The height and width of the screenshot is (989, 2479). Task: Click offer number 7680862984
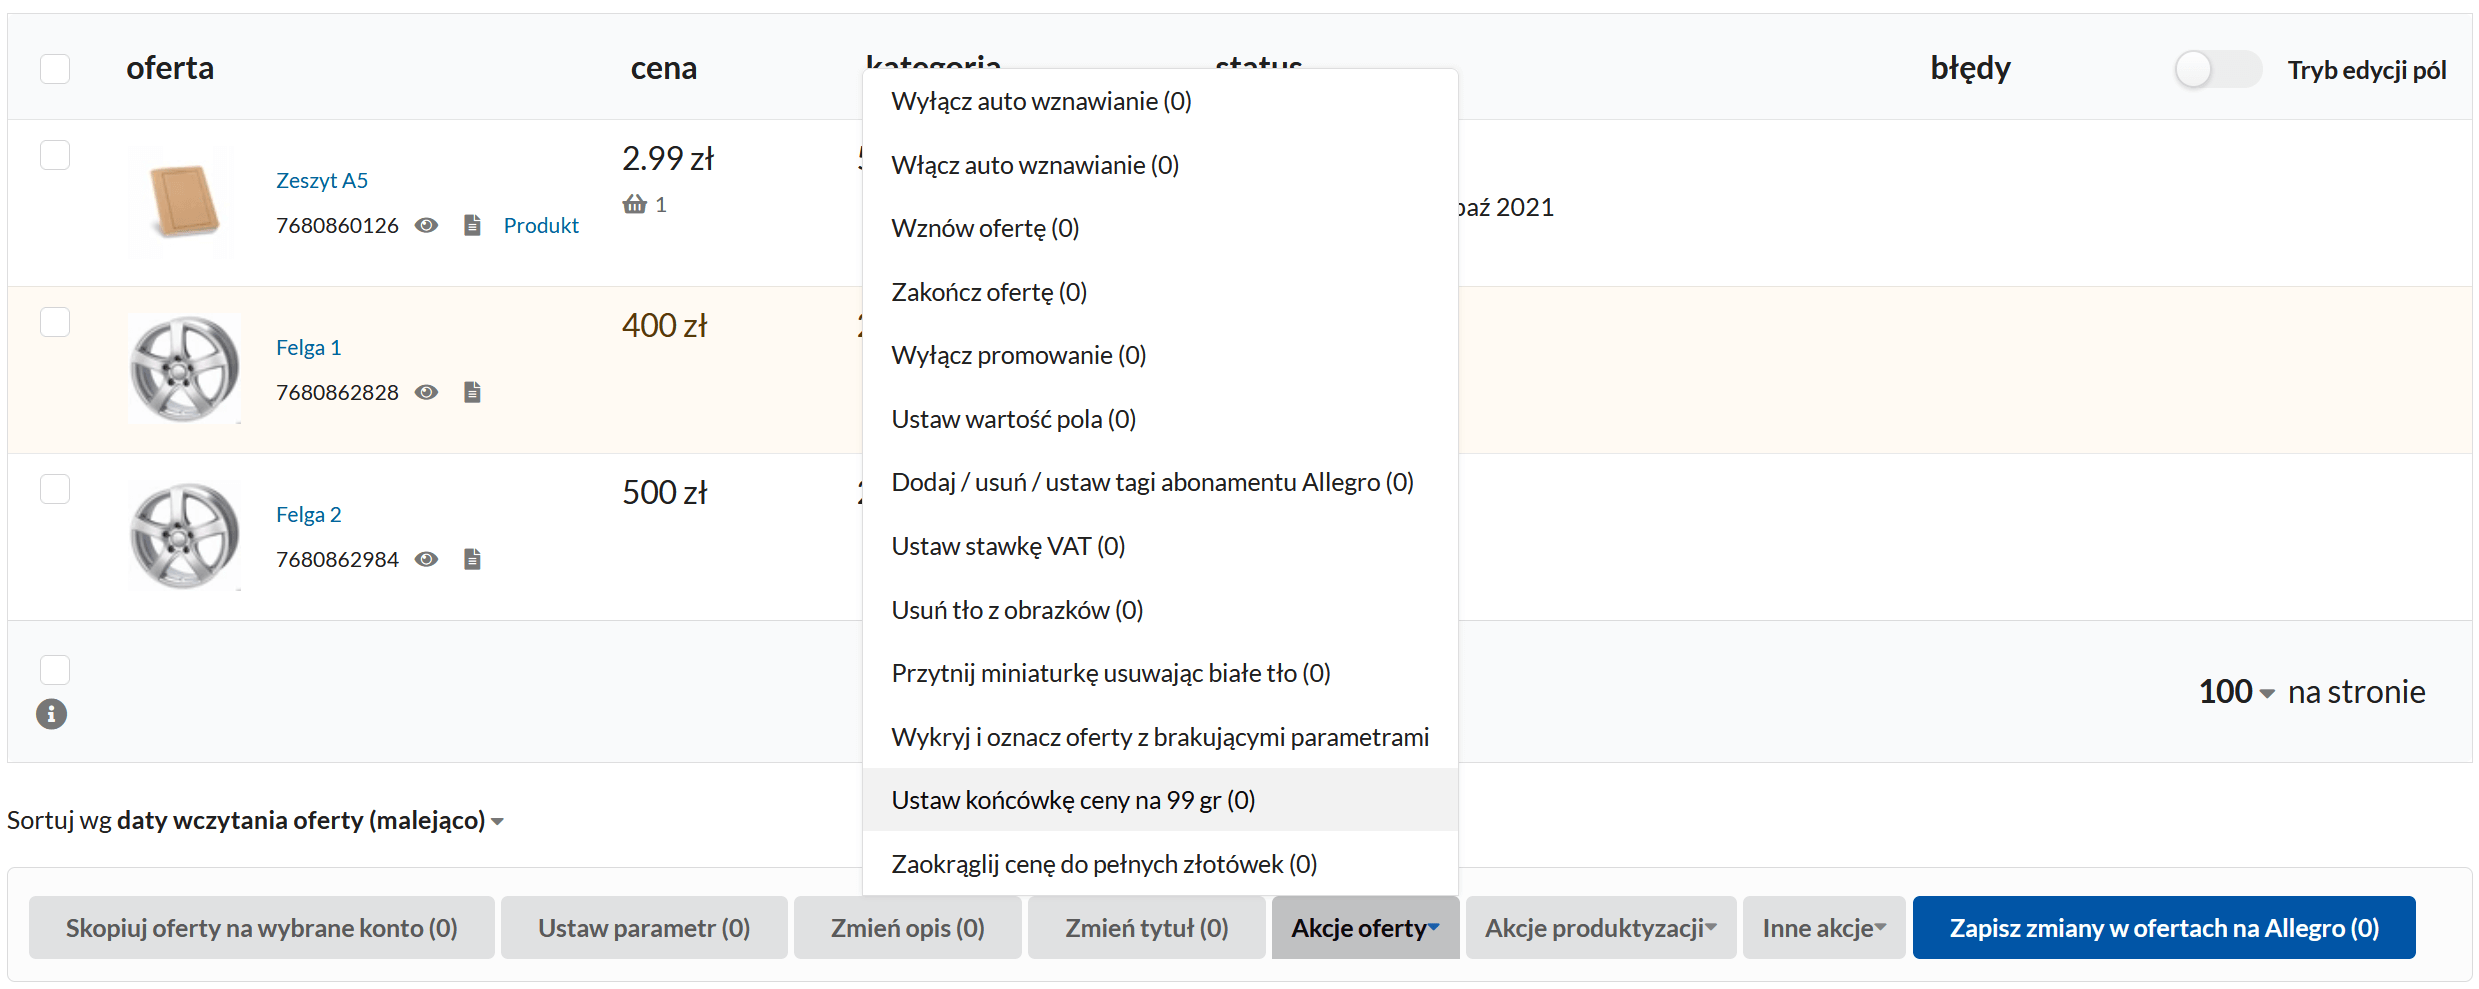point(338,559)
